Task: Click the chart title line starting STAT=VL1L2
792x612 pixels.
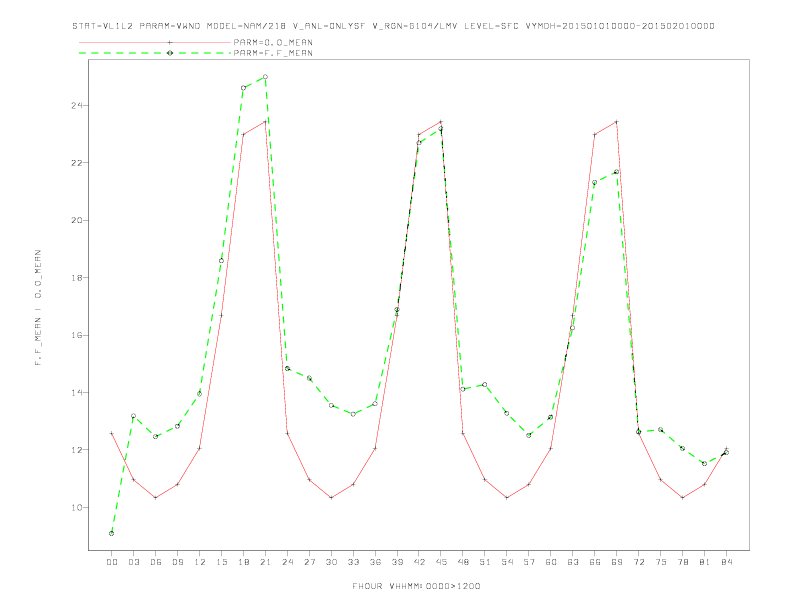Action: [393, 26]
